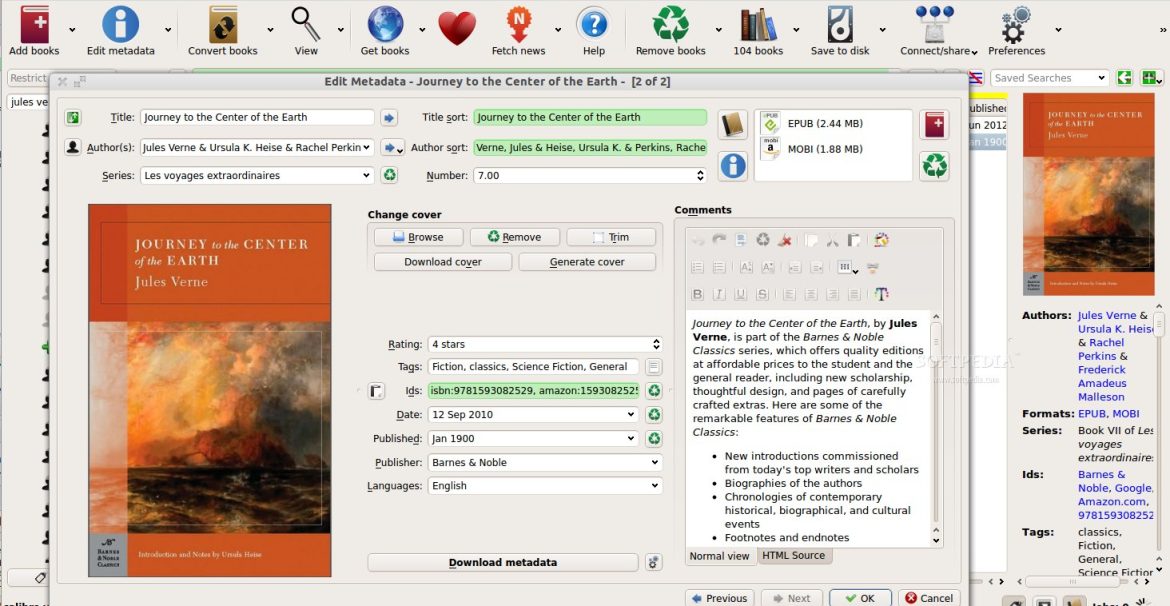Click background color icon in comments editor
This screenshot has height=606, width=1170.
click(881, 240)
